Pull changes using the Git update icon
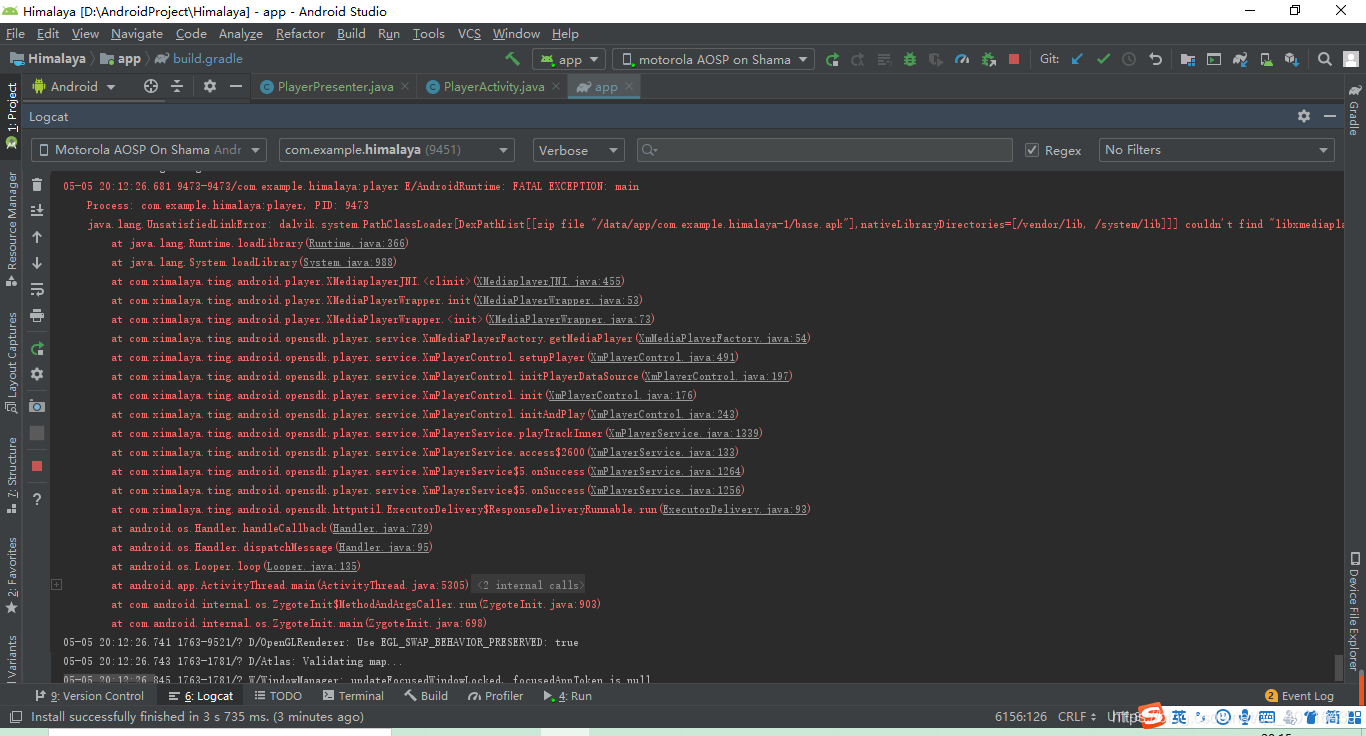Image resolution: width=1366 pixels, height=736 pixels. 1076,58
